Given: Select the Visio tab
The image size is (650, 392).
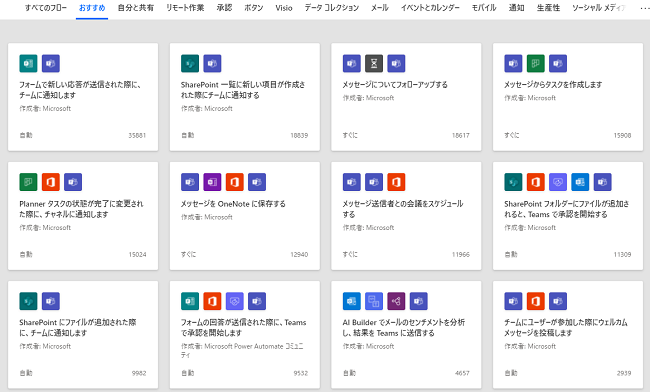Looking at the screenshot, I should pyautogui.click(x=284, y=8).
